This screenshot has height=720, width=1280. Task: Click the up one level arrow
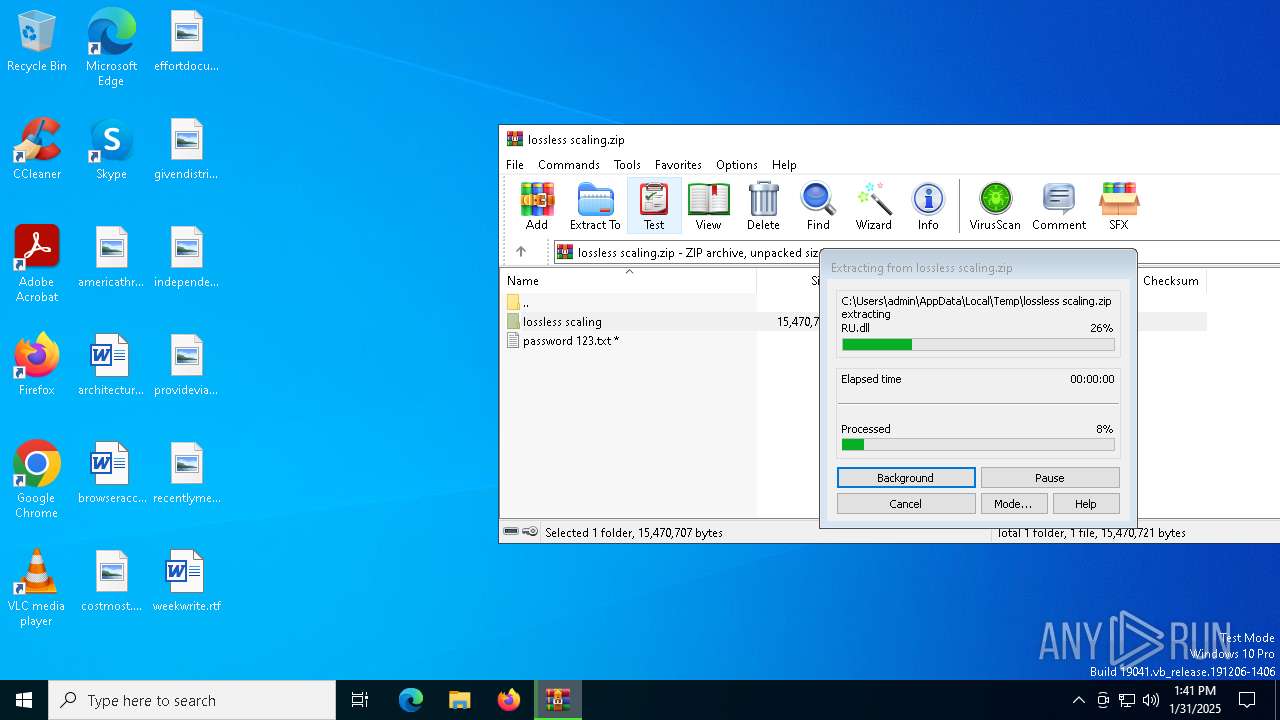(x=520, y=252)
